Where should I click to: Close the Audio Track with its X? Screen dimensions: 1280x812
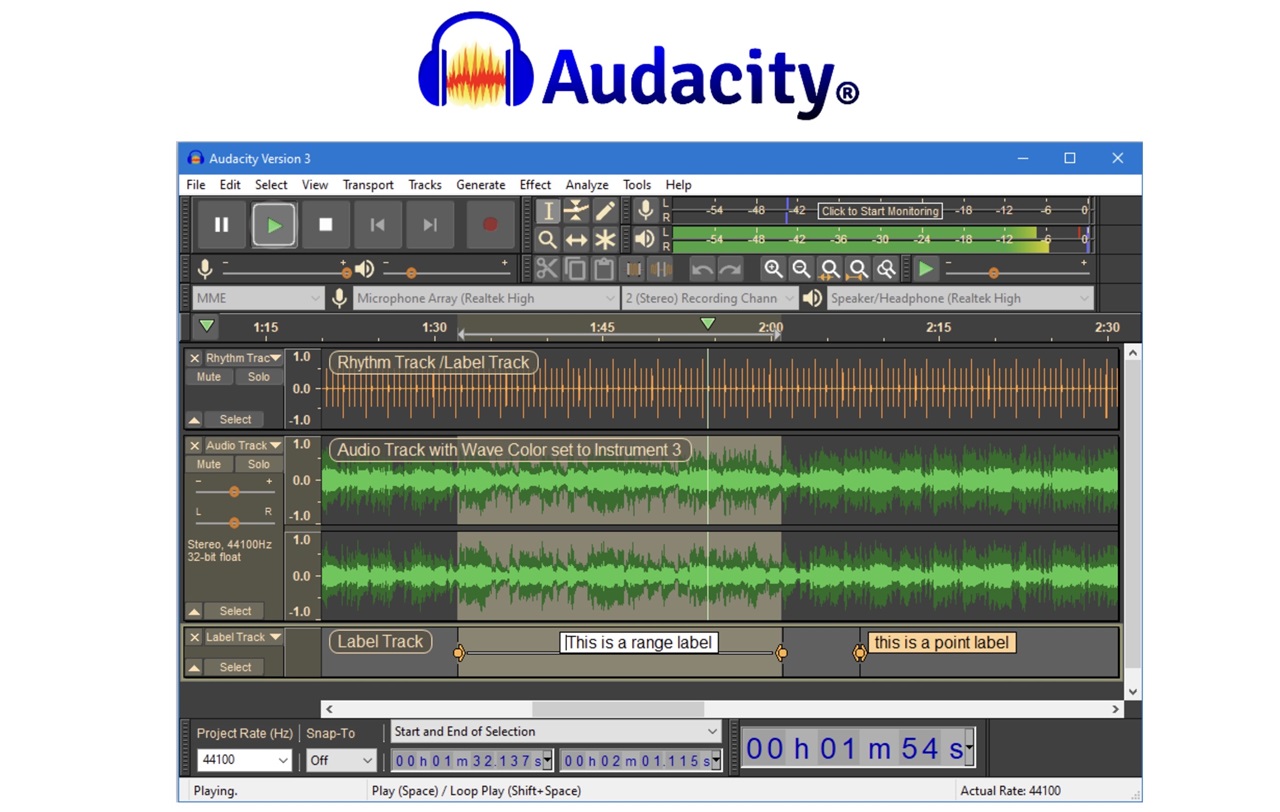[195, 445]
